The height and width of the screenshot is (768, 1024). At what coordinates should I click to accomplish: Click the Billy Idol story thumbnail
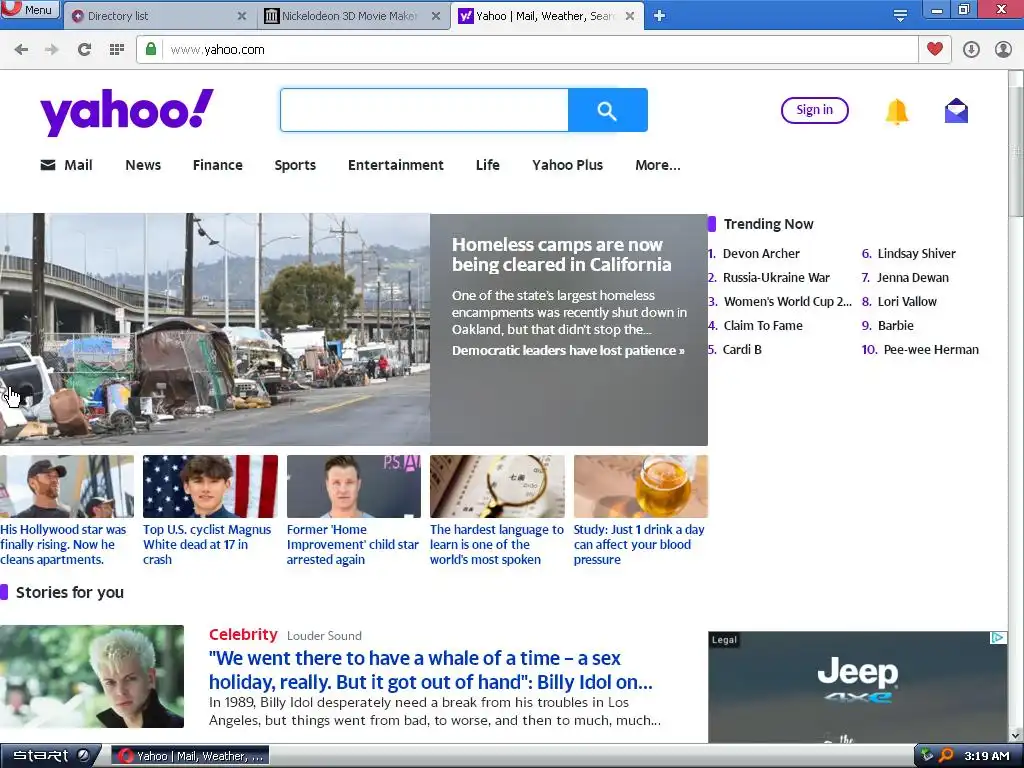click(92, 677)
